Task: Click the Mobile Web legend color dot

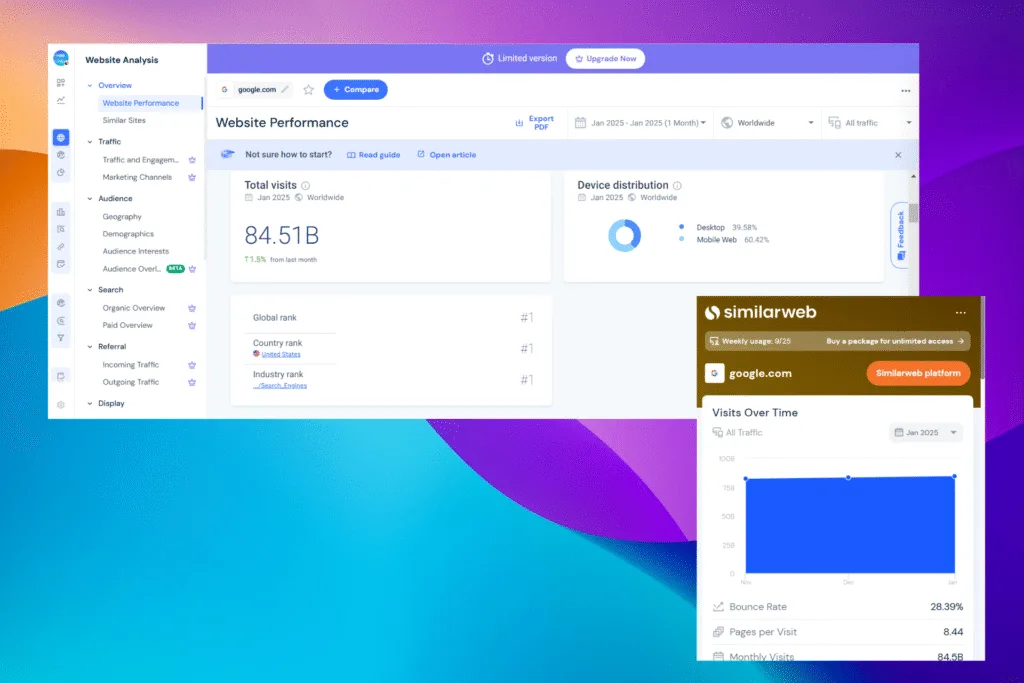Action: pyautogui.click(x=681, y=239)
